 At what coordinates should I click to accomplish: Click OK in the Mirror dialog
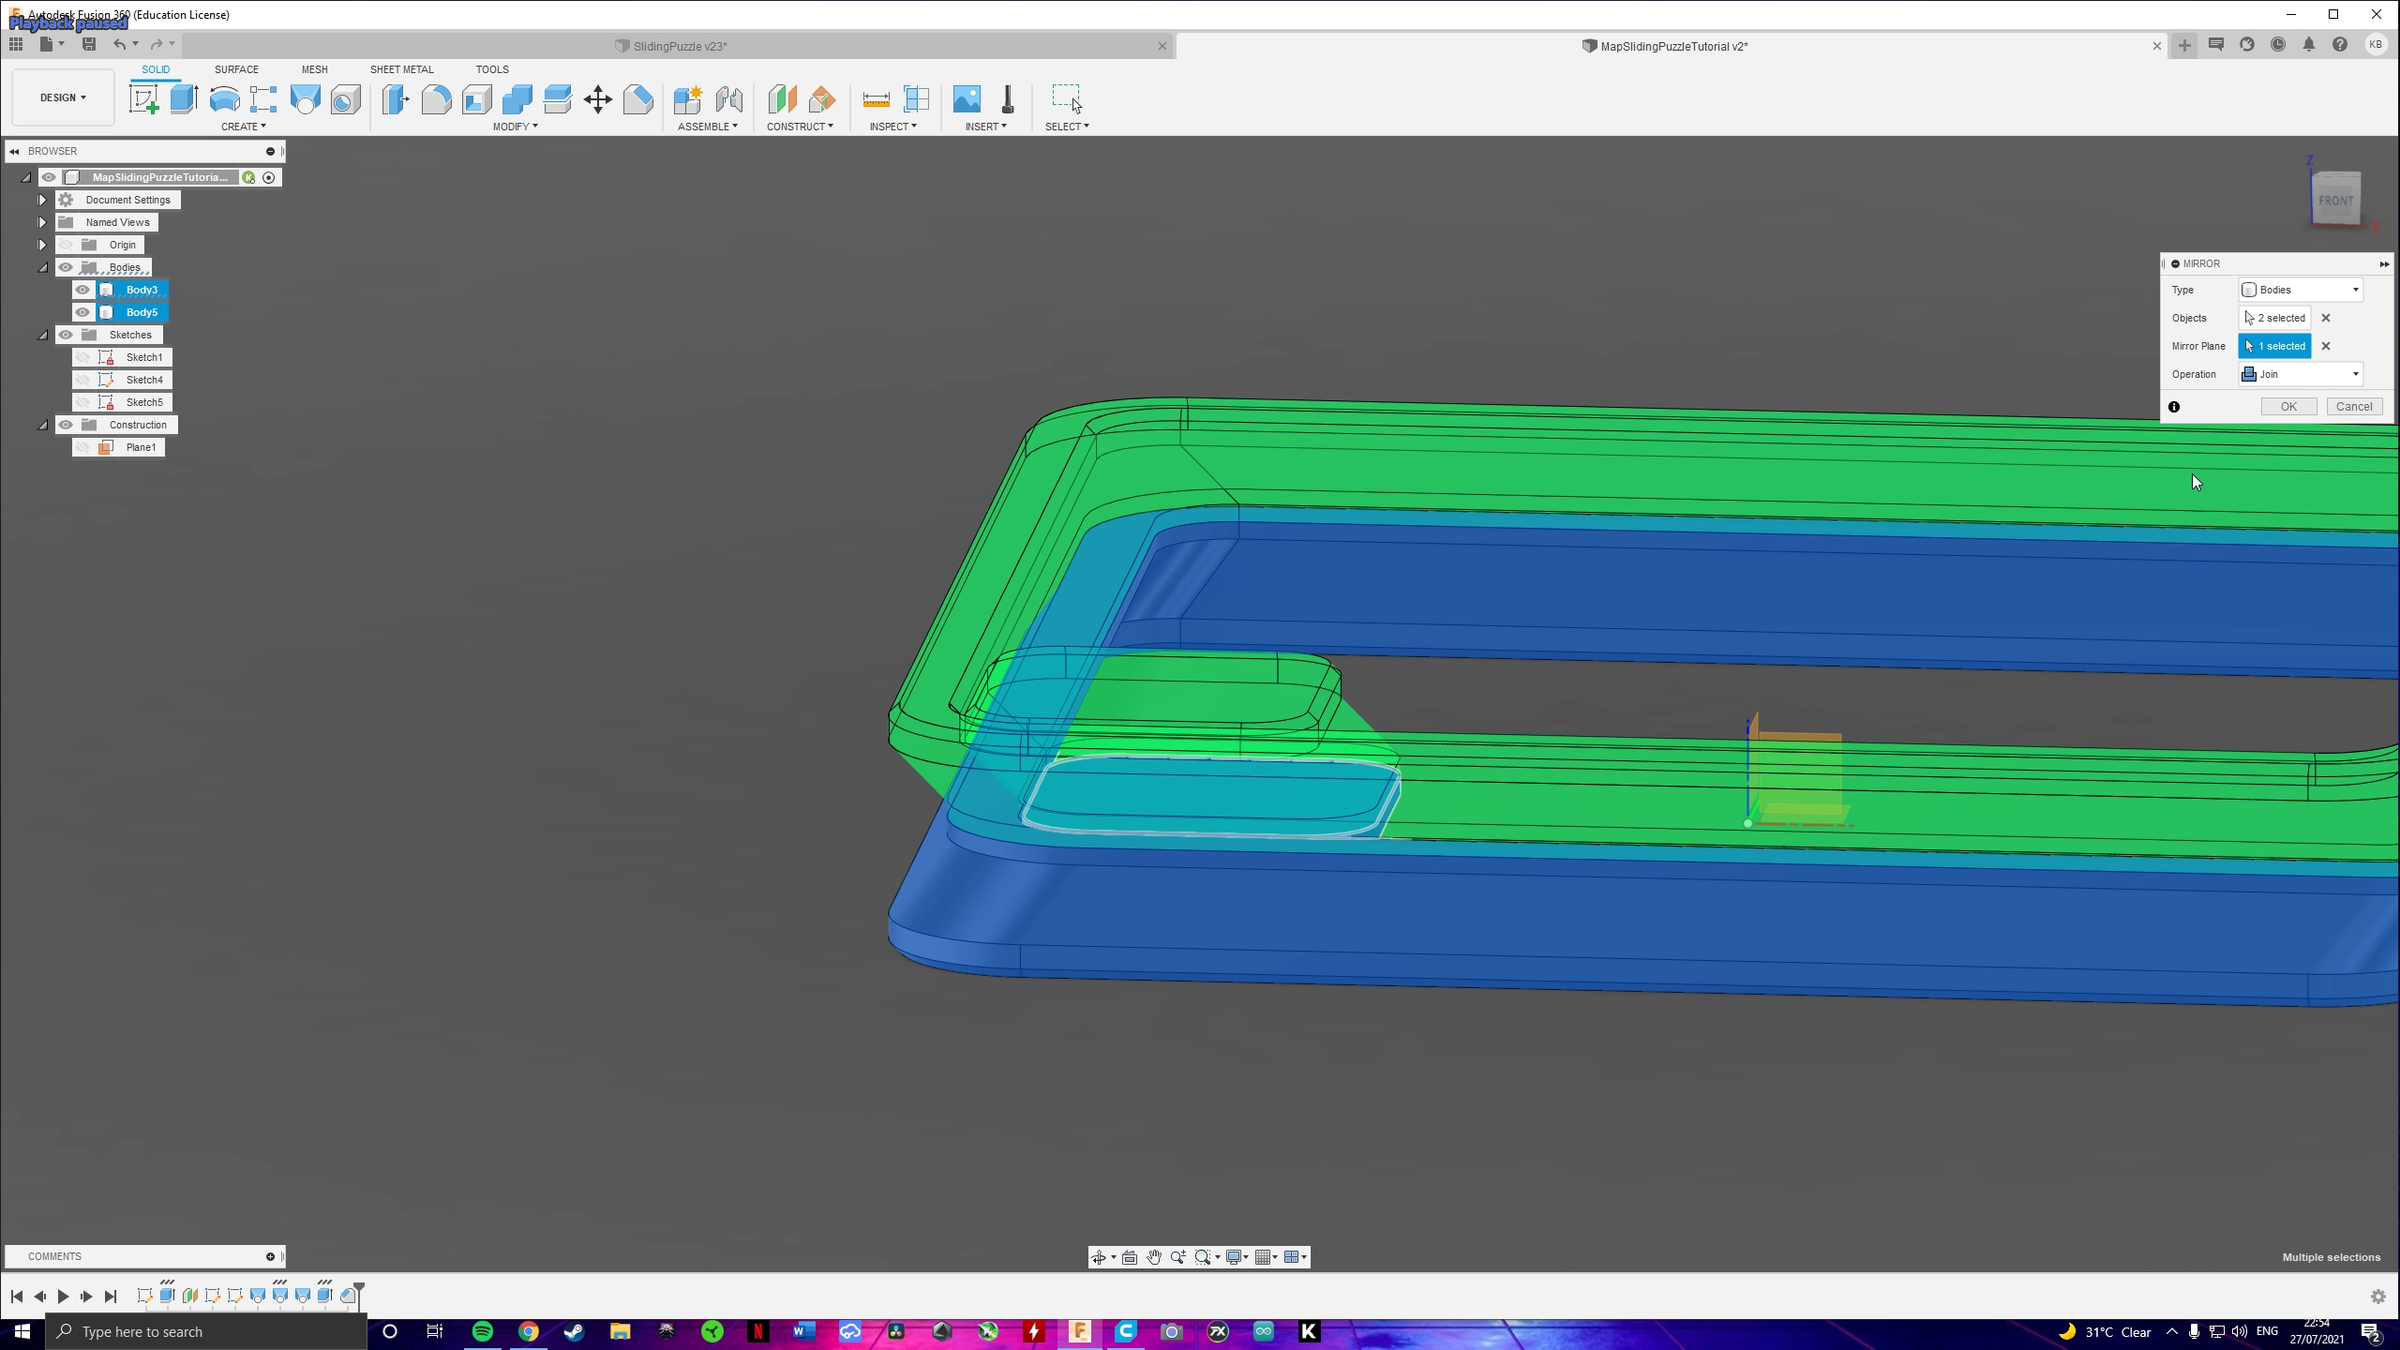(x=2289, y=406)
